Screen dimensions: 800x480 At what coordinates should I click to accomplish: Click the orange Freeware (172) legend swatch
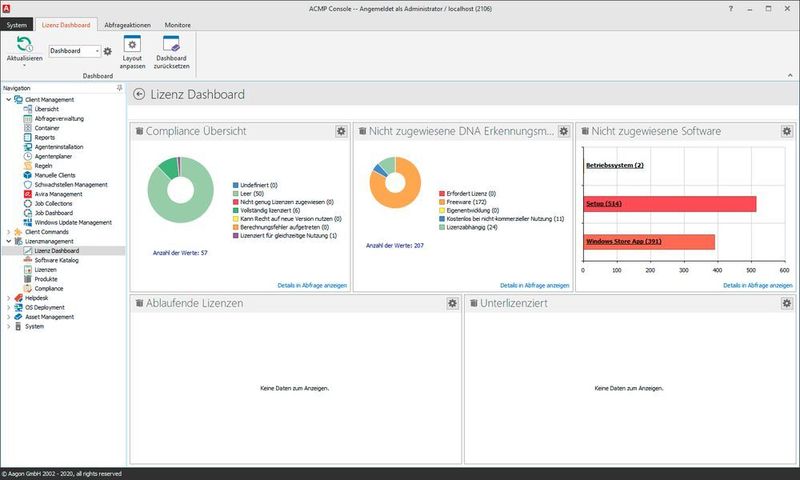click(442, 202)
